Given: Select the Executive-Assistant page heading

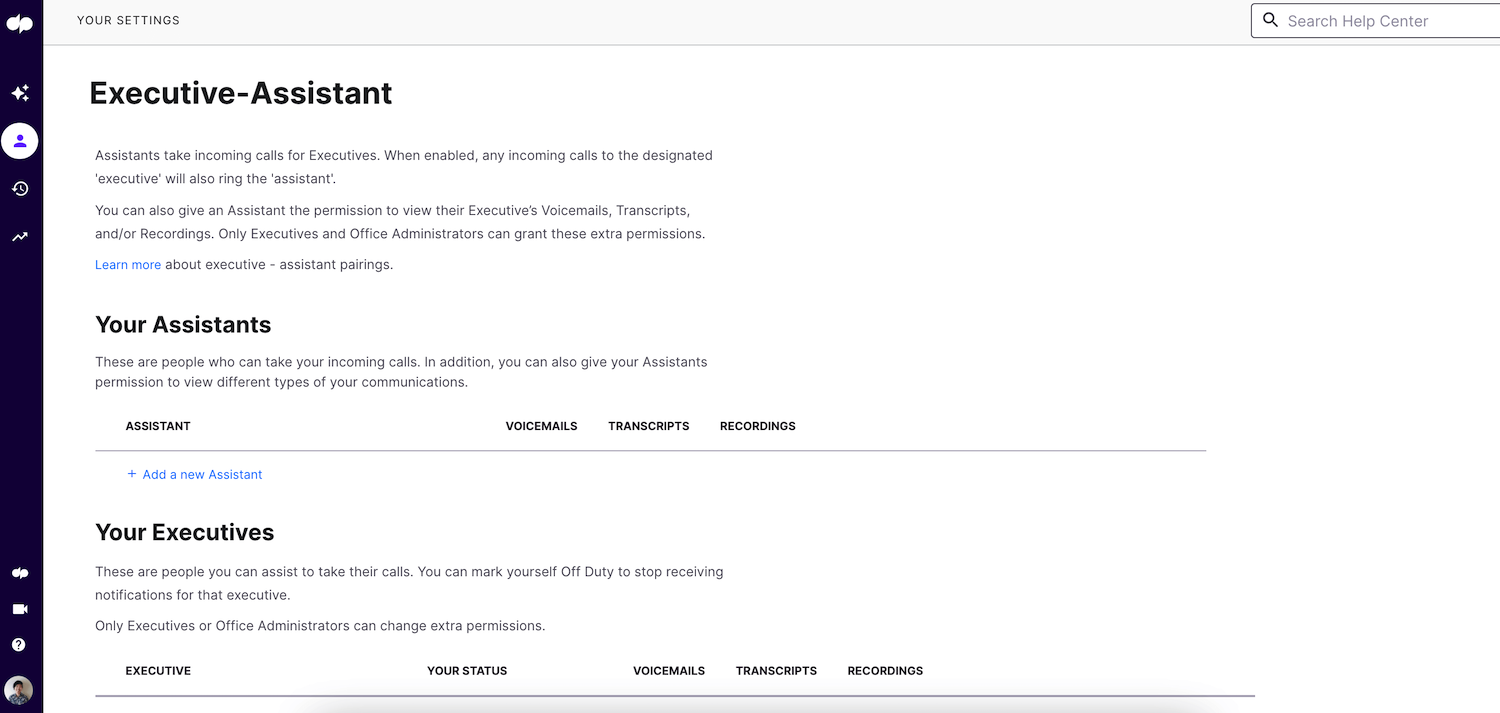Looking at the screenshot, I should point(240,92).
